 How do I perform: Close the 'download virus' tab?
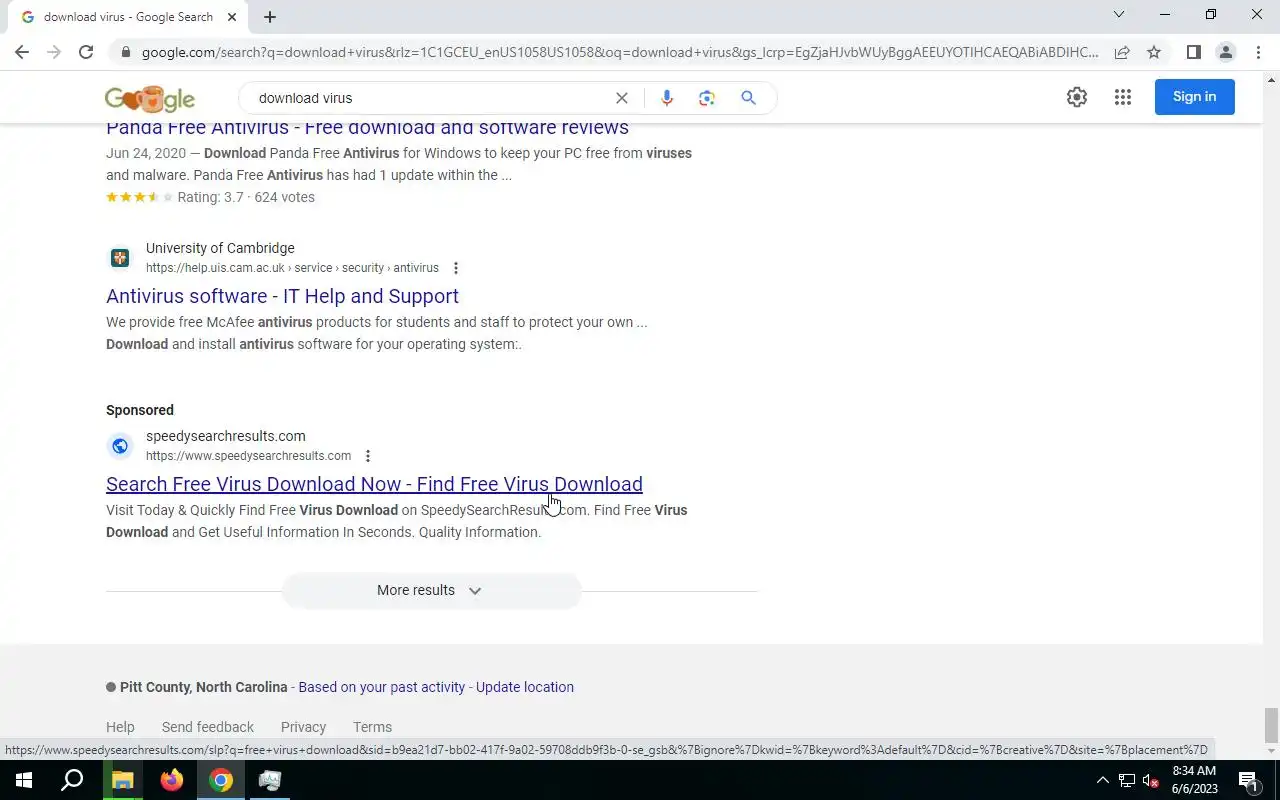click(232, 17)
